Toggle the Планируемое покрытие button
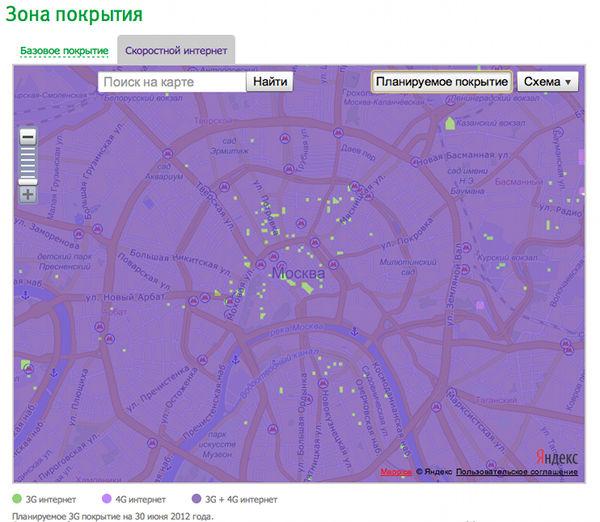Screen dimensions: 600x522 click(x=442, y=82)
